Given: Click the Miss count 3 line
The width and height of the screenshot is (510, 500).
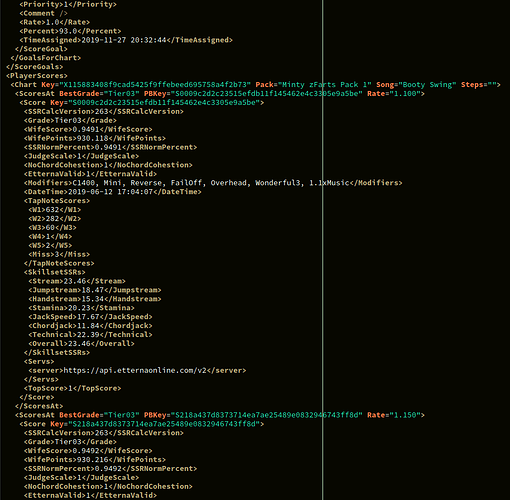Looking at the screenshot, I should (x=59, y=254).
